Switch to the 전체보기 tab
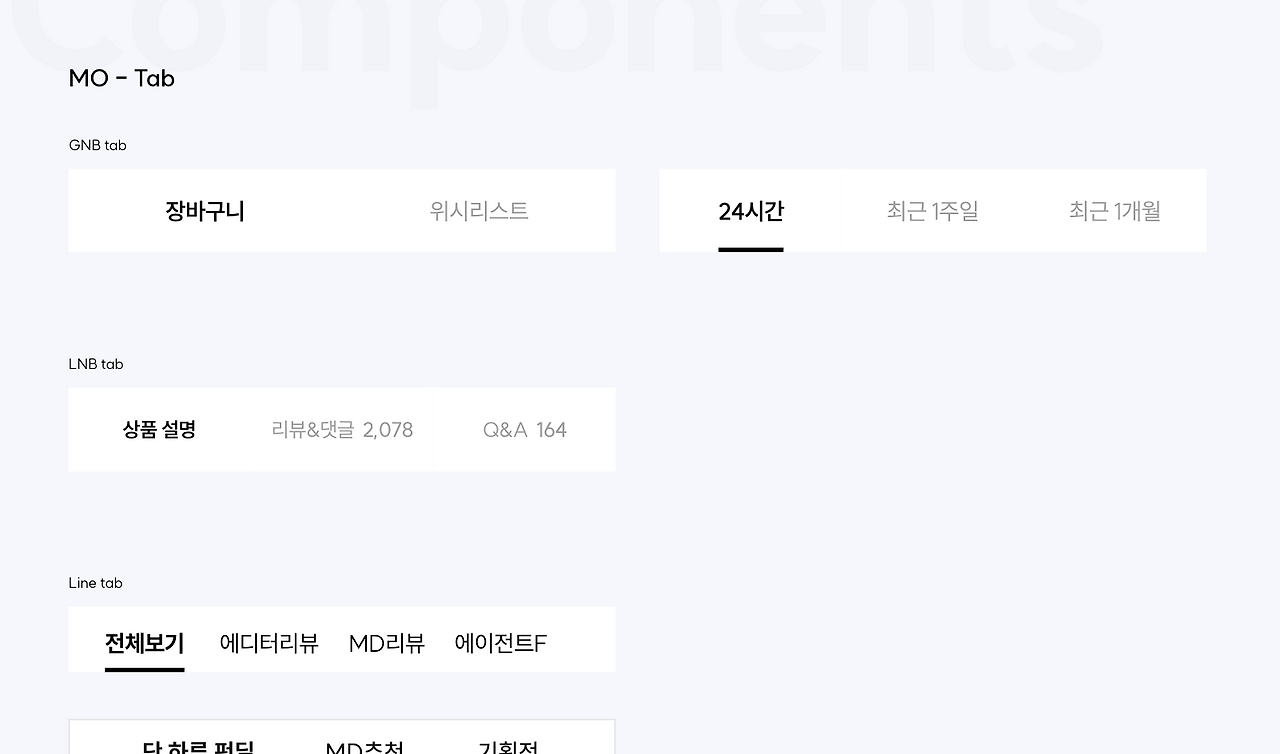1280x754 pixels. [144, 643]
